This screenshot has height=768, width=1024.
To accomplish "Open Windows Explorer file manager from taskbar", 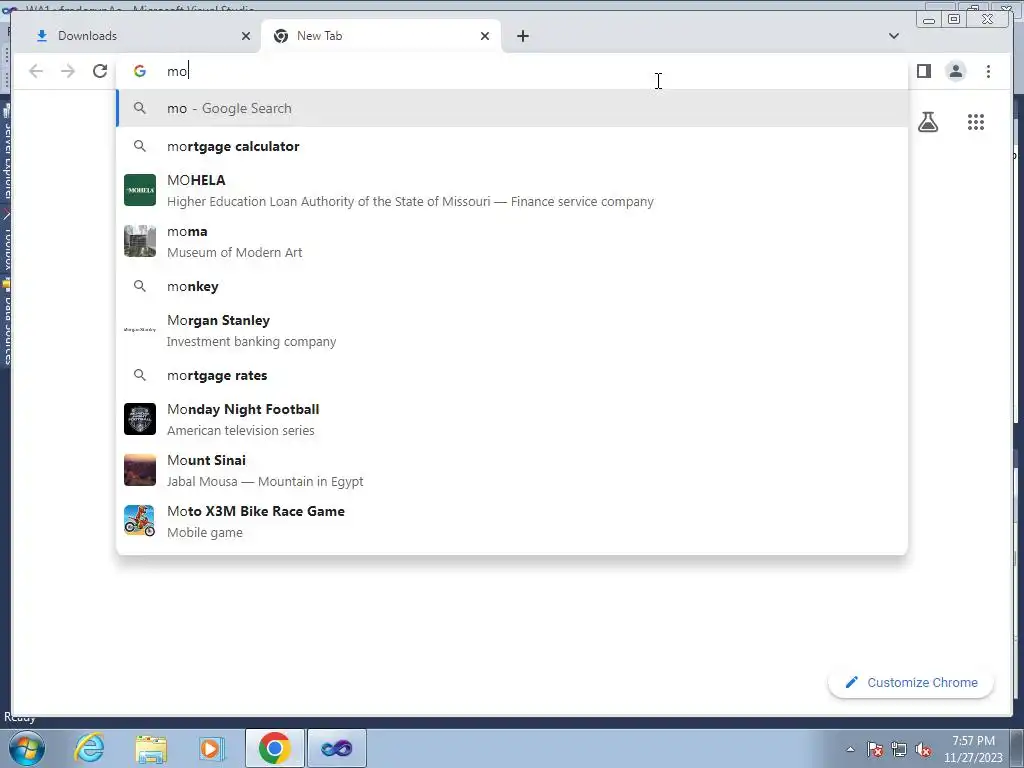I will point(151,748).
